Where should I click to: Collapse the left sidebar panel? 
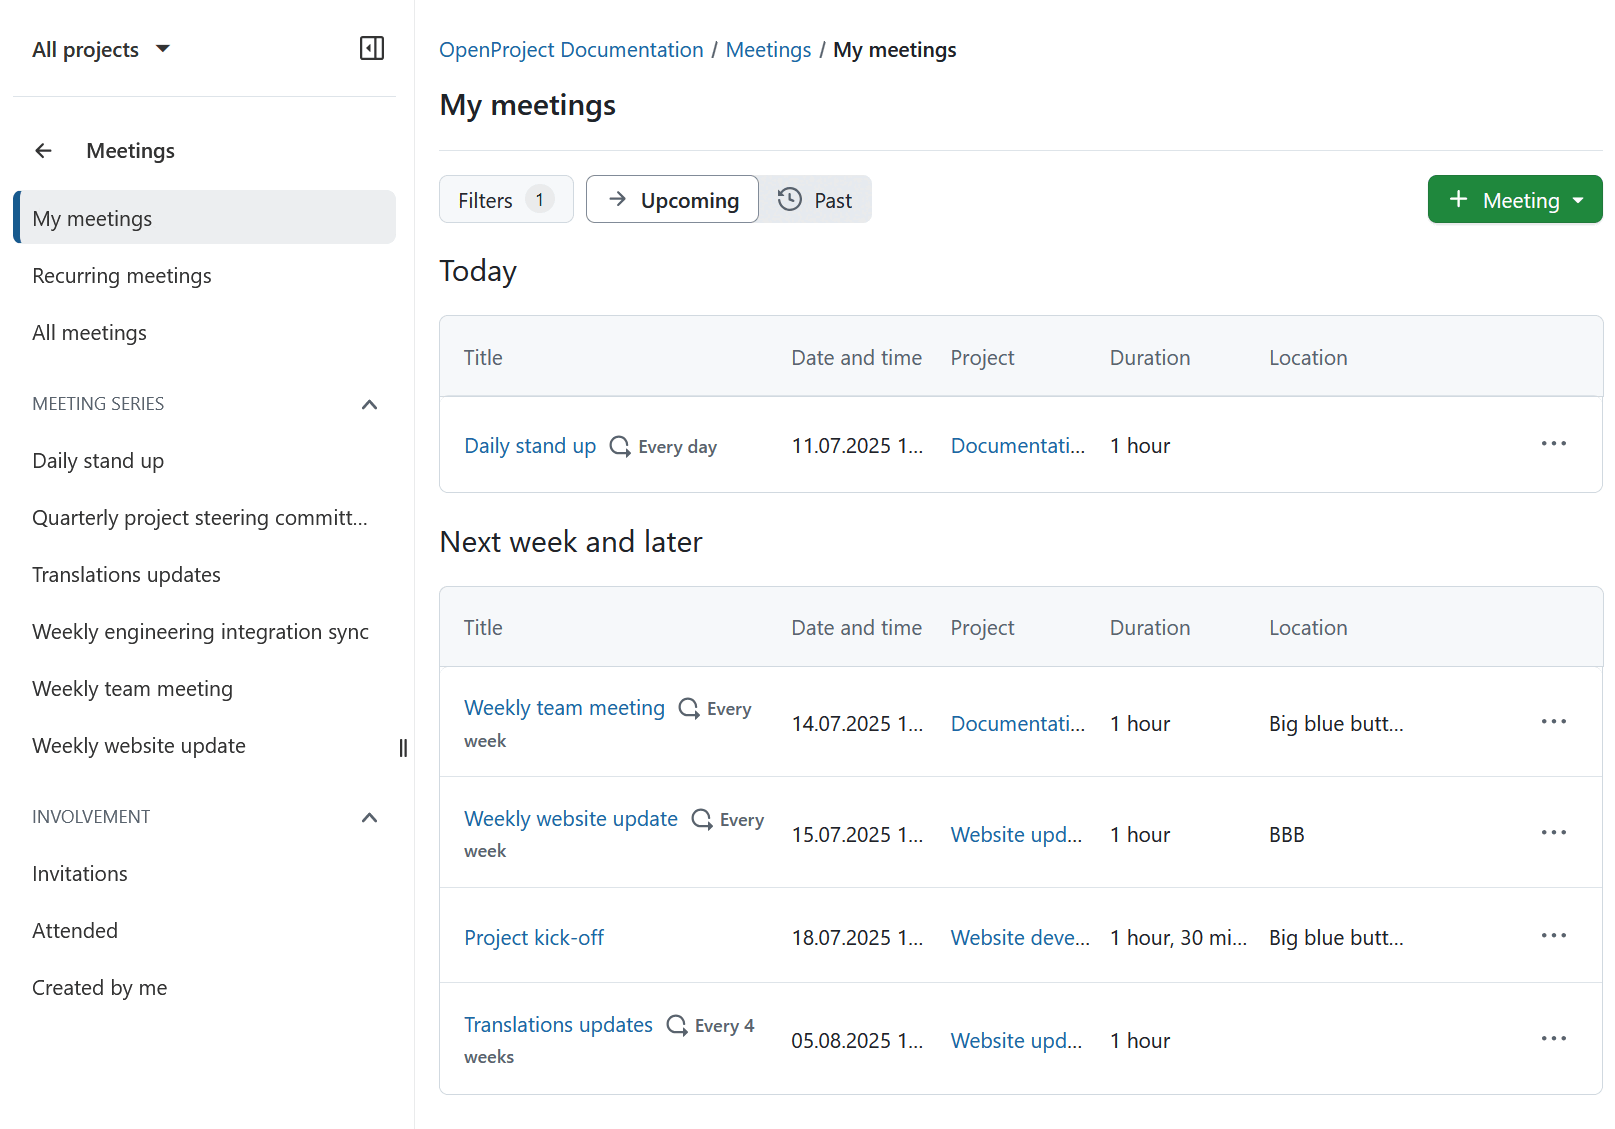tap(371, 48)
